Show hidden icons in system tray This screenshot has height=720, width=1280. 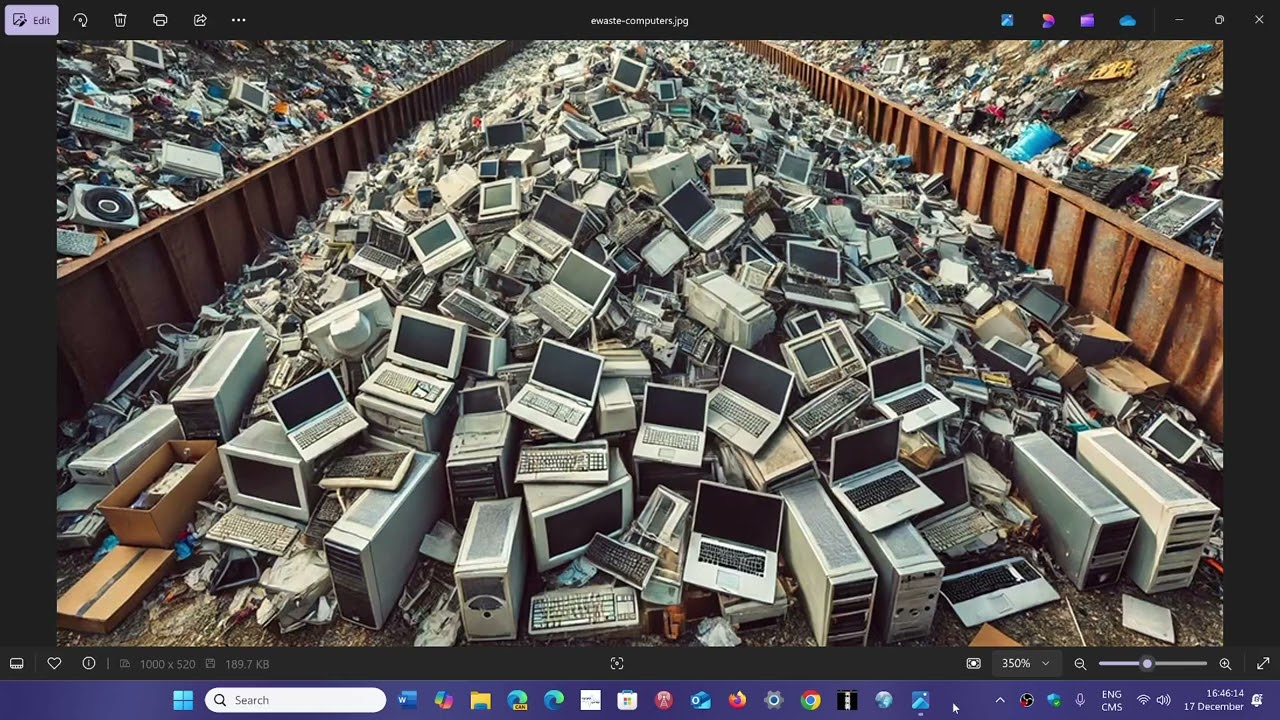coord(999,700)
